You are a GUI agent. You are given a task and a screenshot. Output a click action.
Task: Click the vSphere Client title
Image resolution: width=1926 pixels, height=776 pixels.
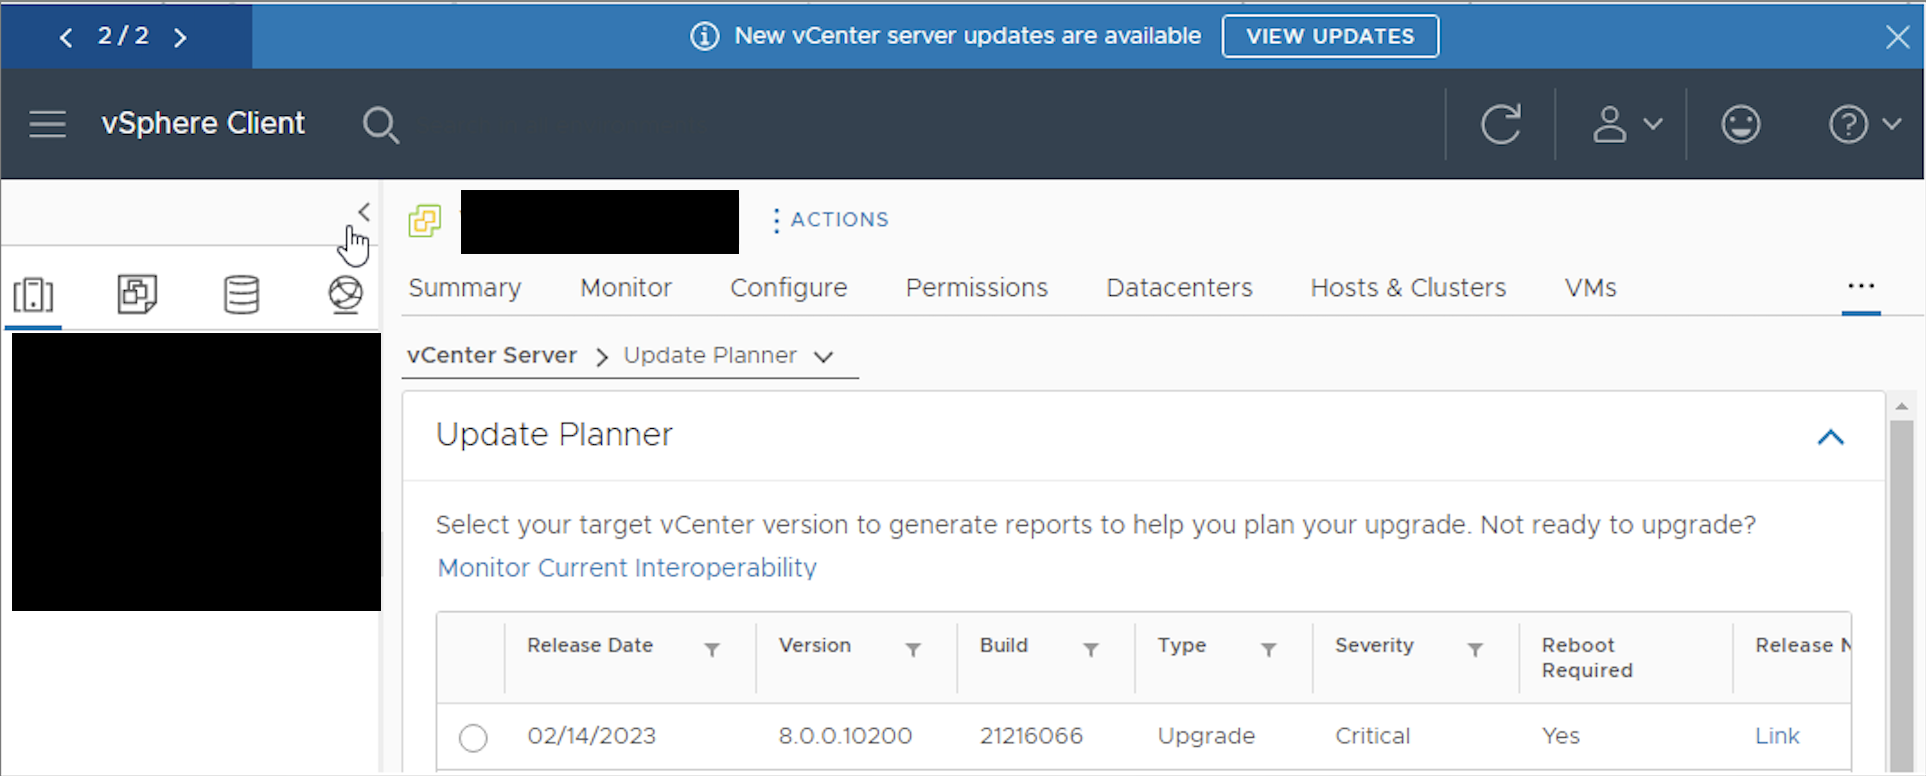coord(203,124)
